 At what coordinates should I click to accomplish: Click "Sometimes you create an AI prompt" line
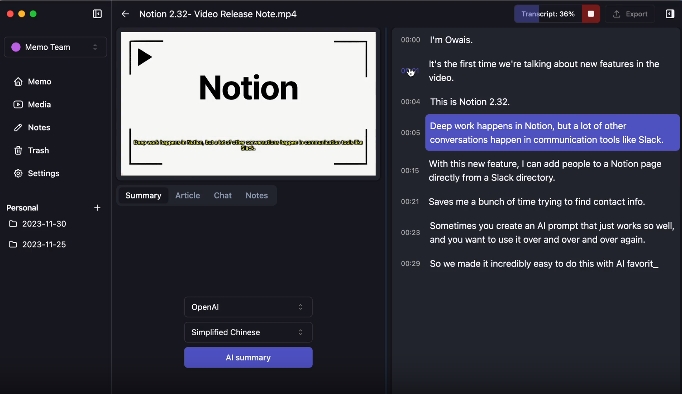[552, 233]
